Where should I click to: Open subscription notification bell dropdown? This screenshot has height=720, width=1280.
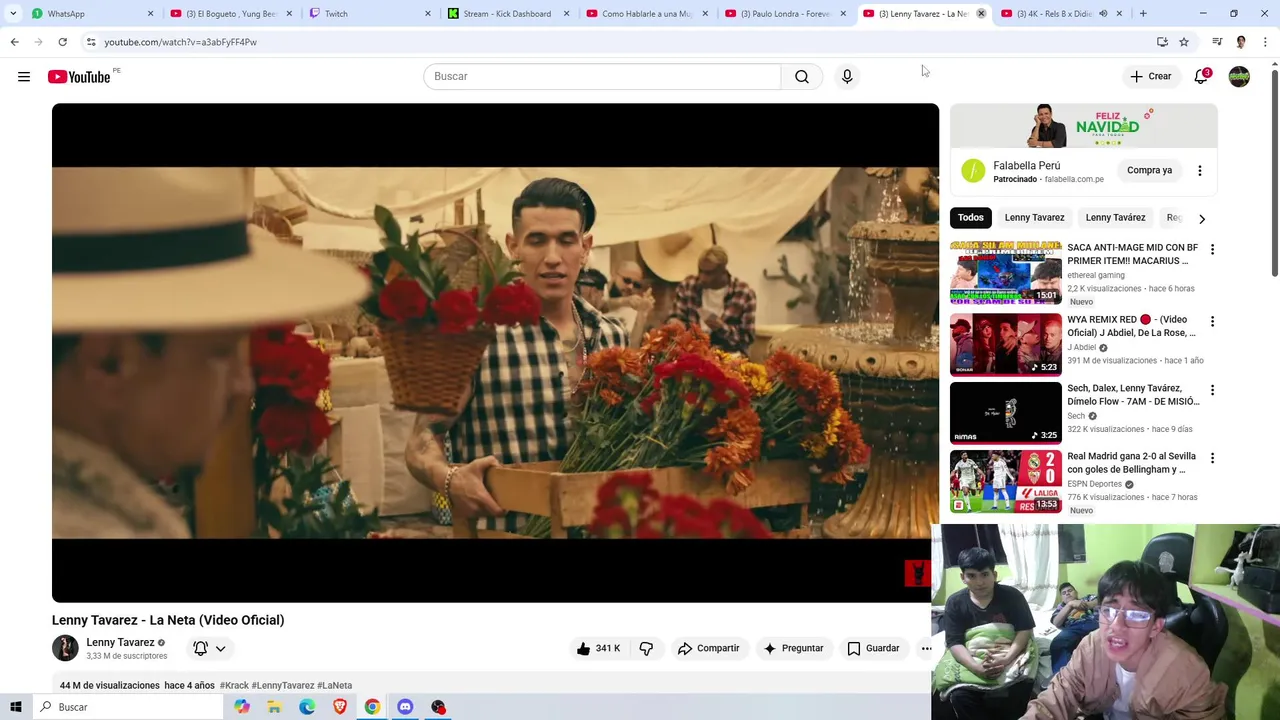210,648
